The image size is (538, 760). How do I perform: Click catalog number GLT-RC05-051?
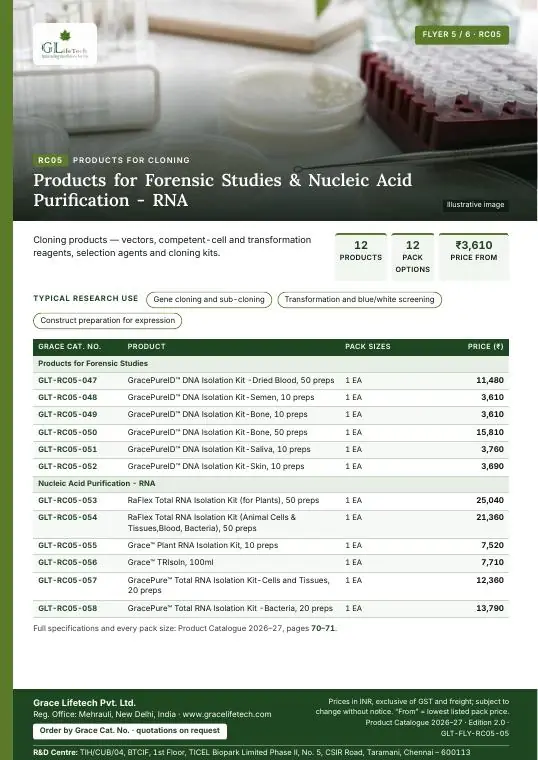click(67, 449)
